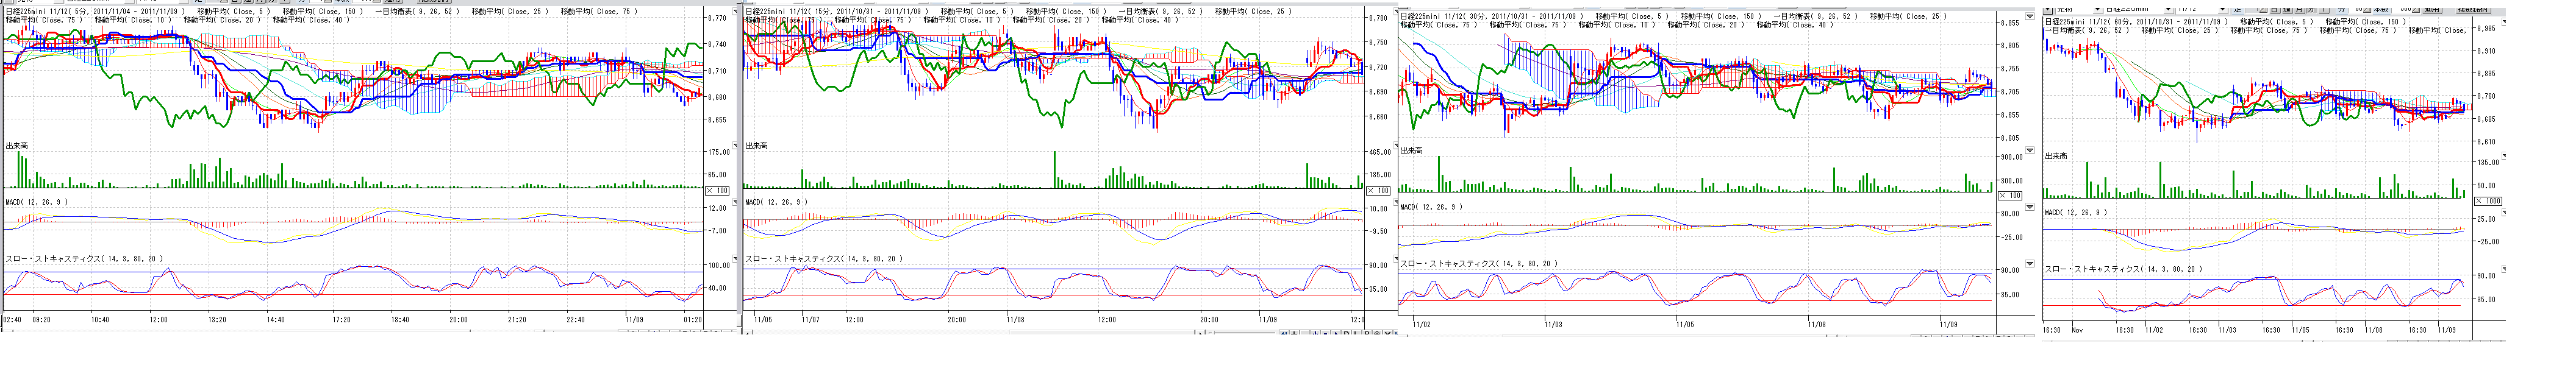Open 出来高 pane arrow menu in 30分 chart
This screenshot has height=385, width=2576.
[2029, 151]
